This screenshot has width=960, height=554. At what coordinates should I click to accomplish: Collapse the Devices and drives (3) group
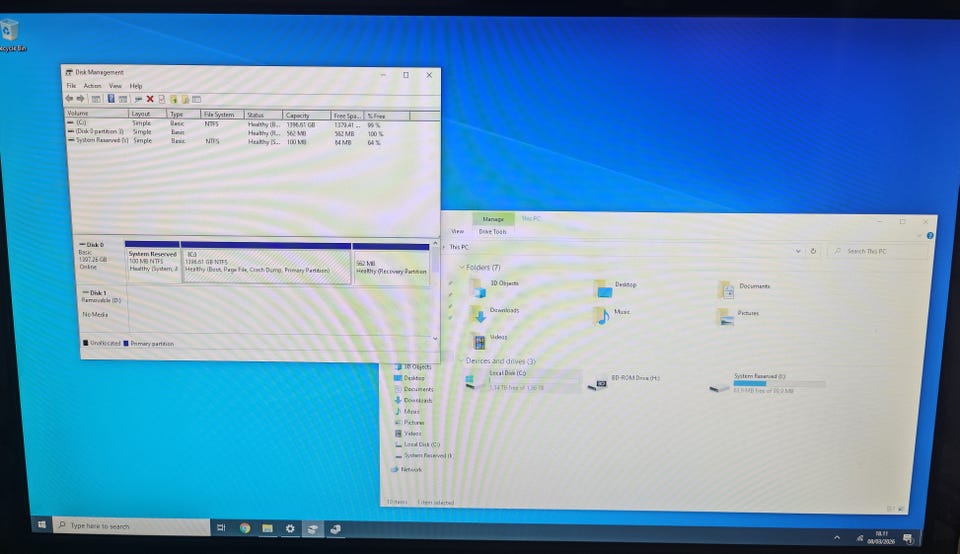(x=462, y=361)
